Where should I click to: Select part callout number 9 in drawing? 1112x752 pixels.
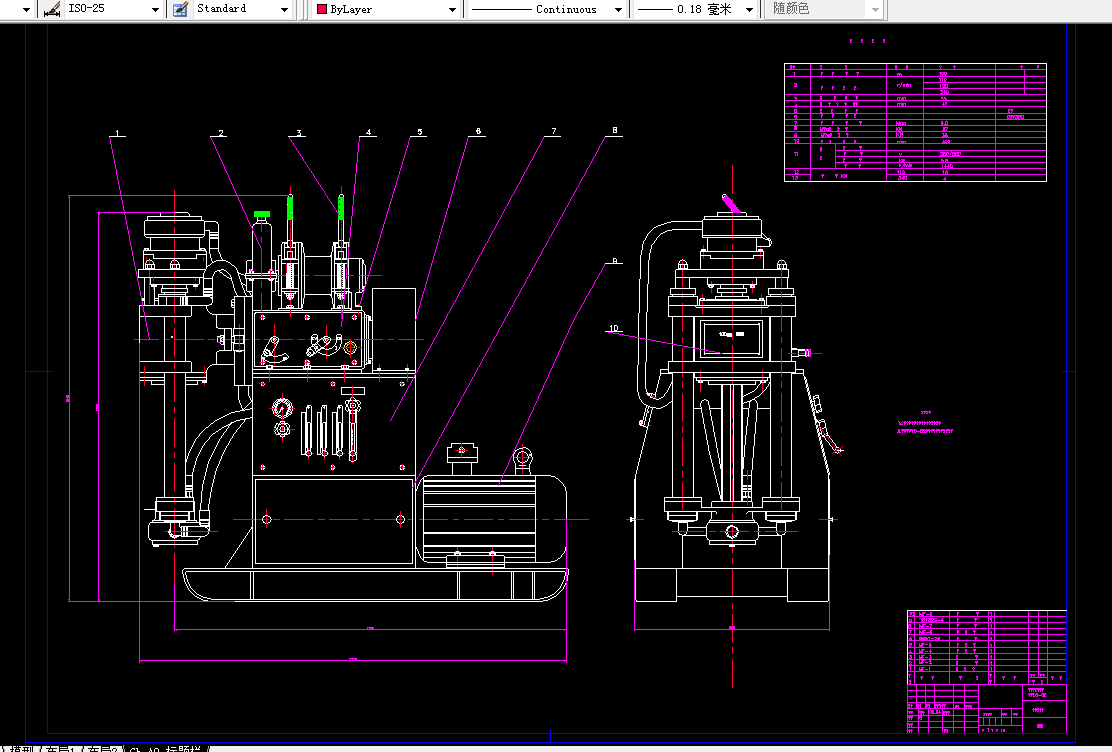615,261
